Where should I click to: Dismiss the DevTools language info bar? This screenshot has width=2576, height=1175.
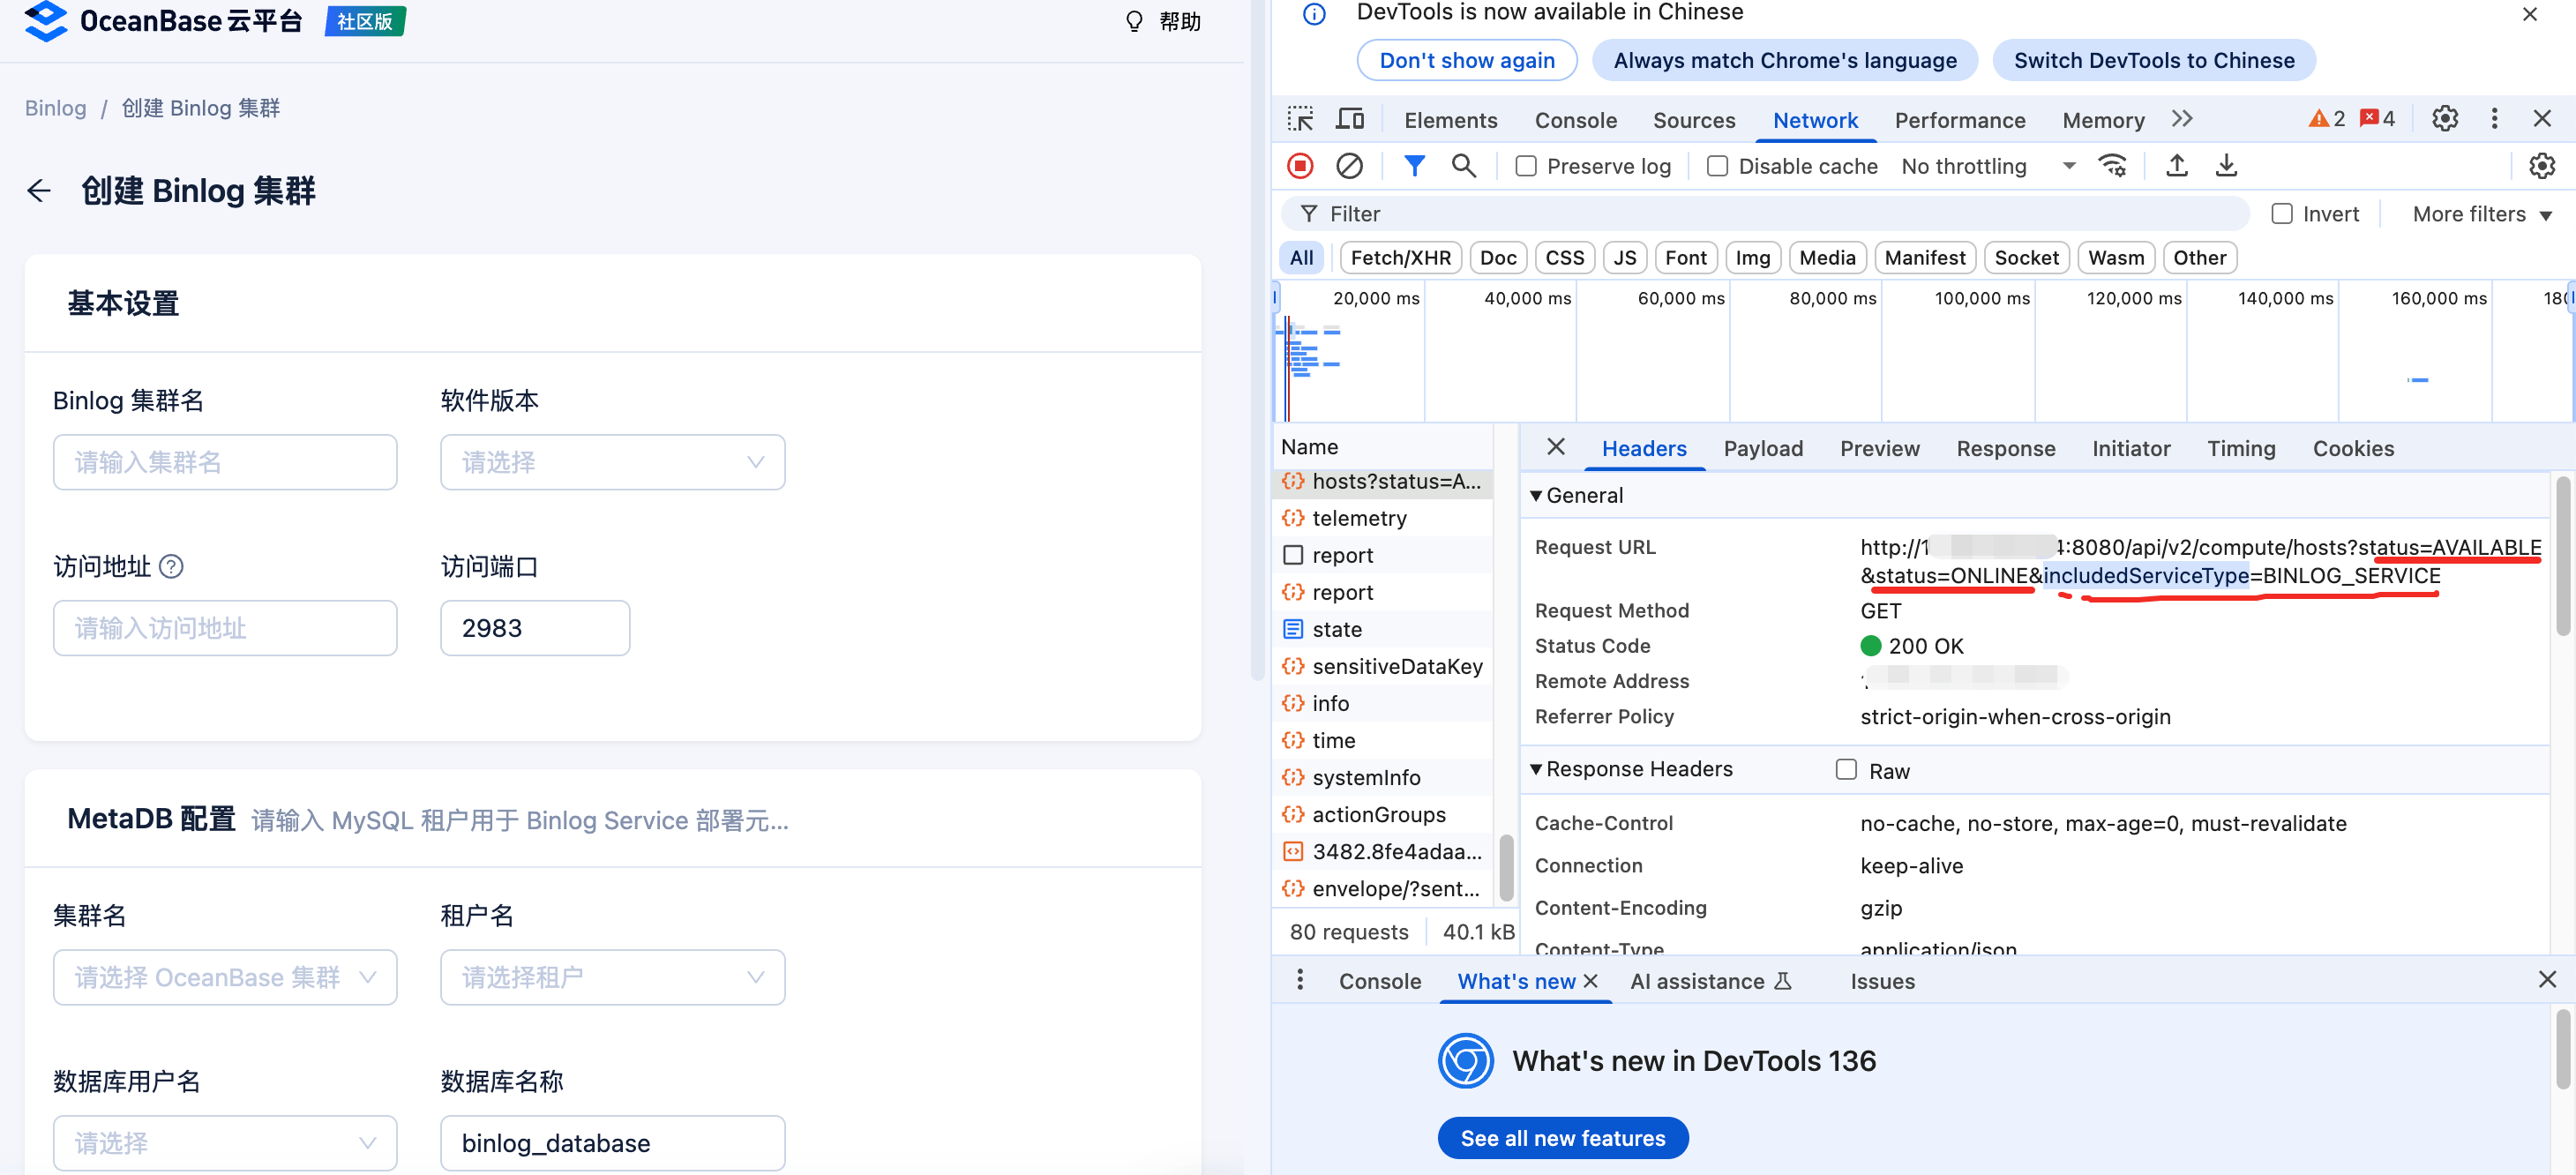(2530, 14)
